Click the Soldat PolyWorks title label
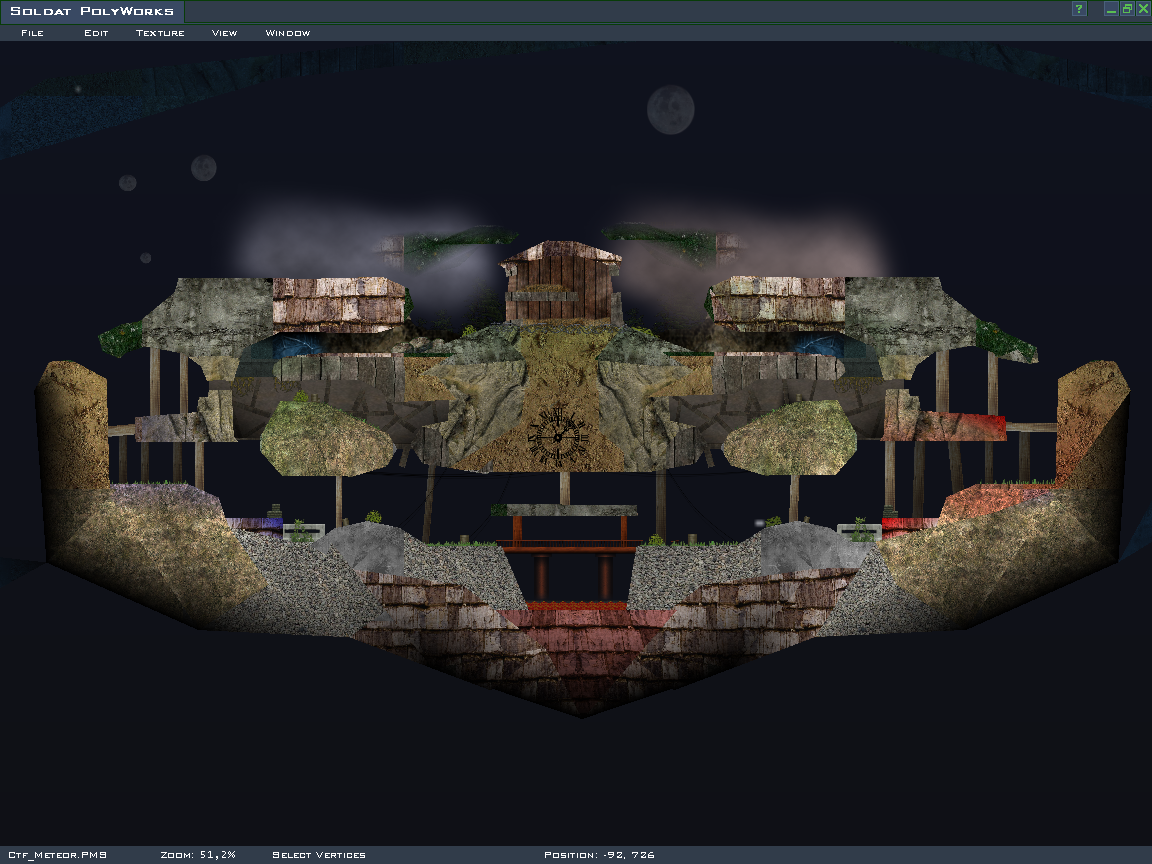This screenshot has height=864, width=1152. 92,12
